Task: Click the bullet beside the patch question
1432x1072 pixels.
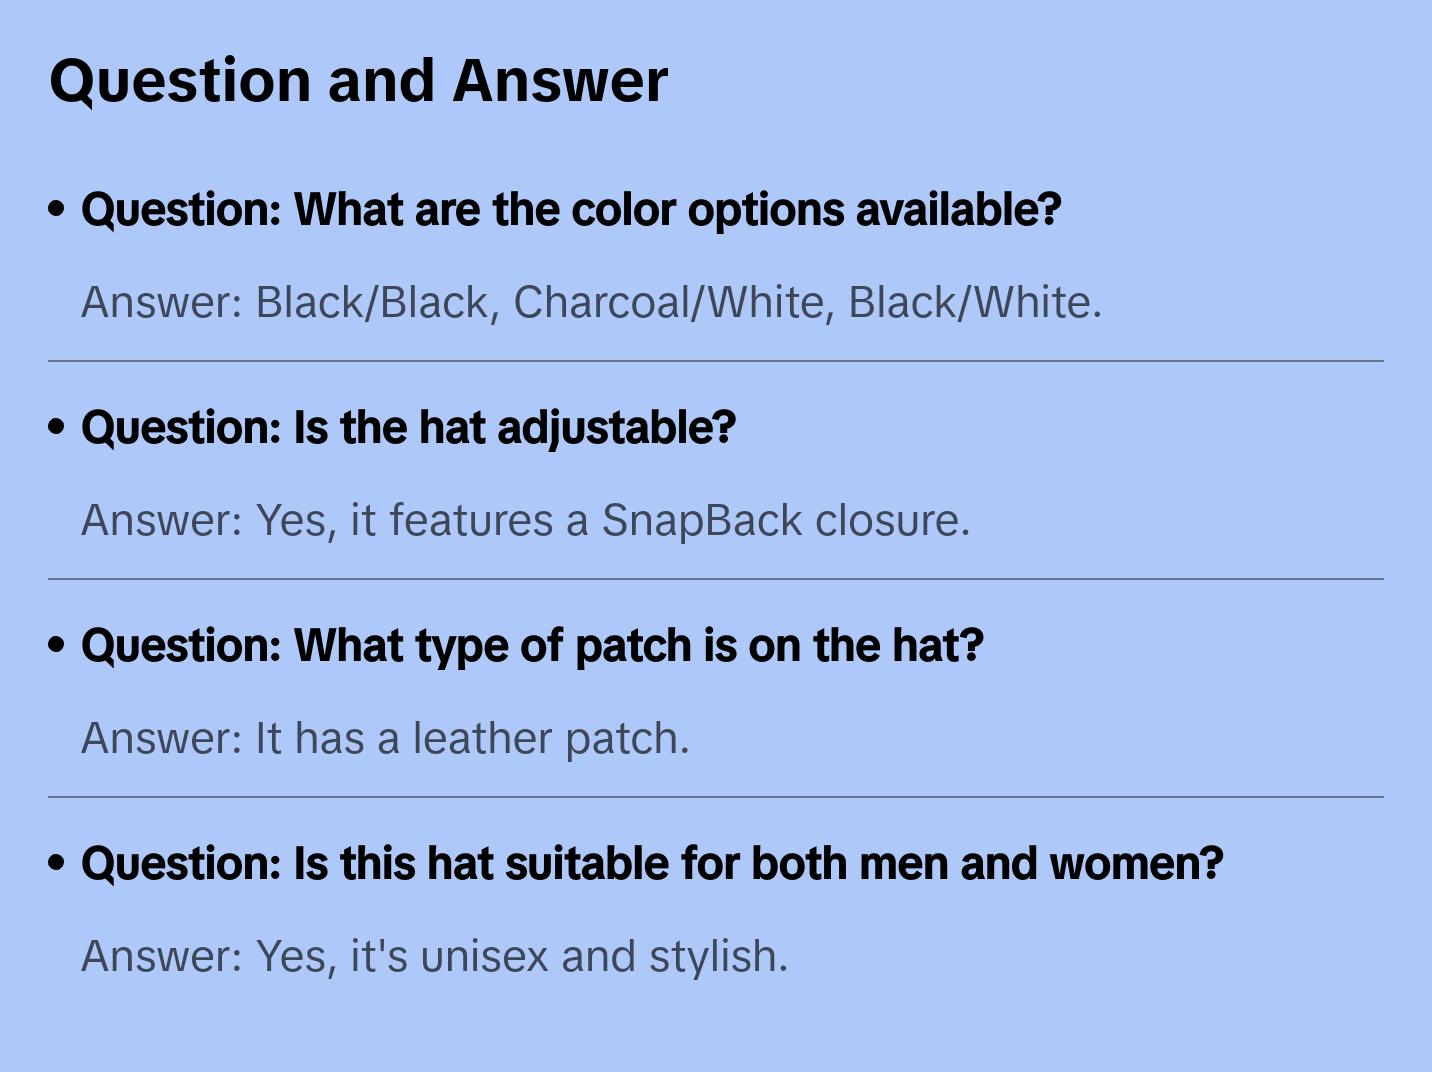Action: click(x=57, y=645)
